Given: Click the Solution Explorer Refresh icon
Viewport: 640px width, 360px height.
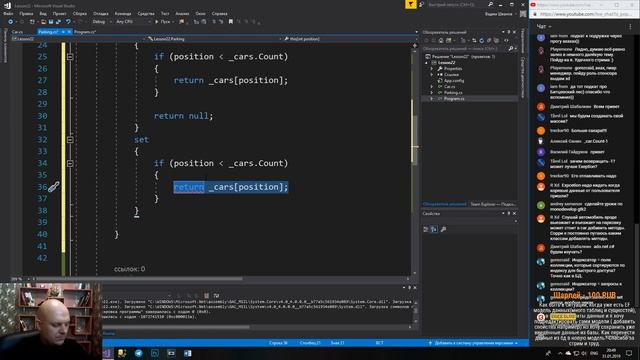Looking at the screenshot, I should click(x=482, y=40).
